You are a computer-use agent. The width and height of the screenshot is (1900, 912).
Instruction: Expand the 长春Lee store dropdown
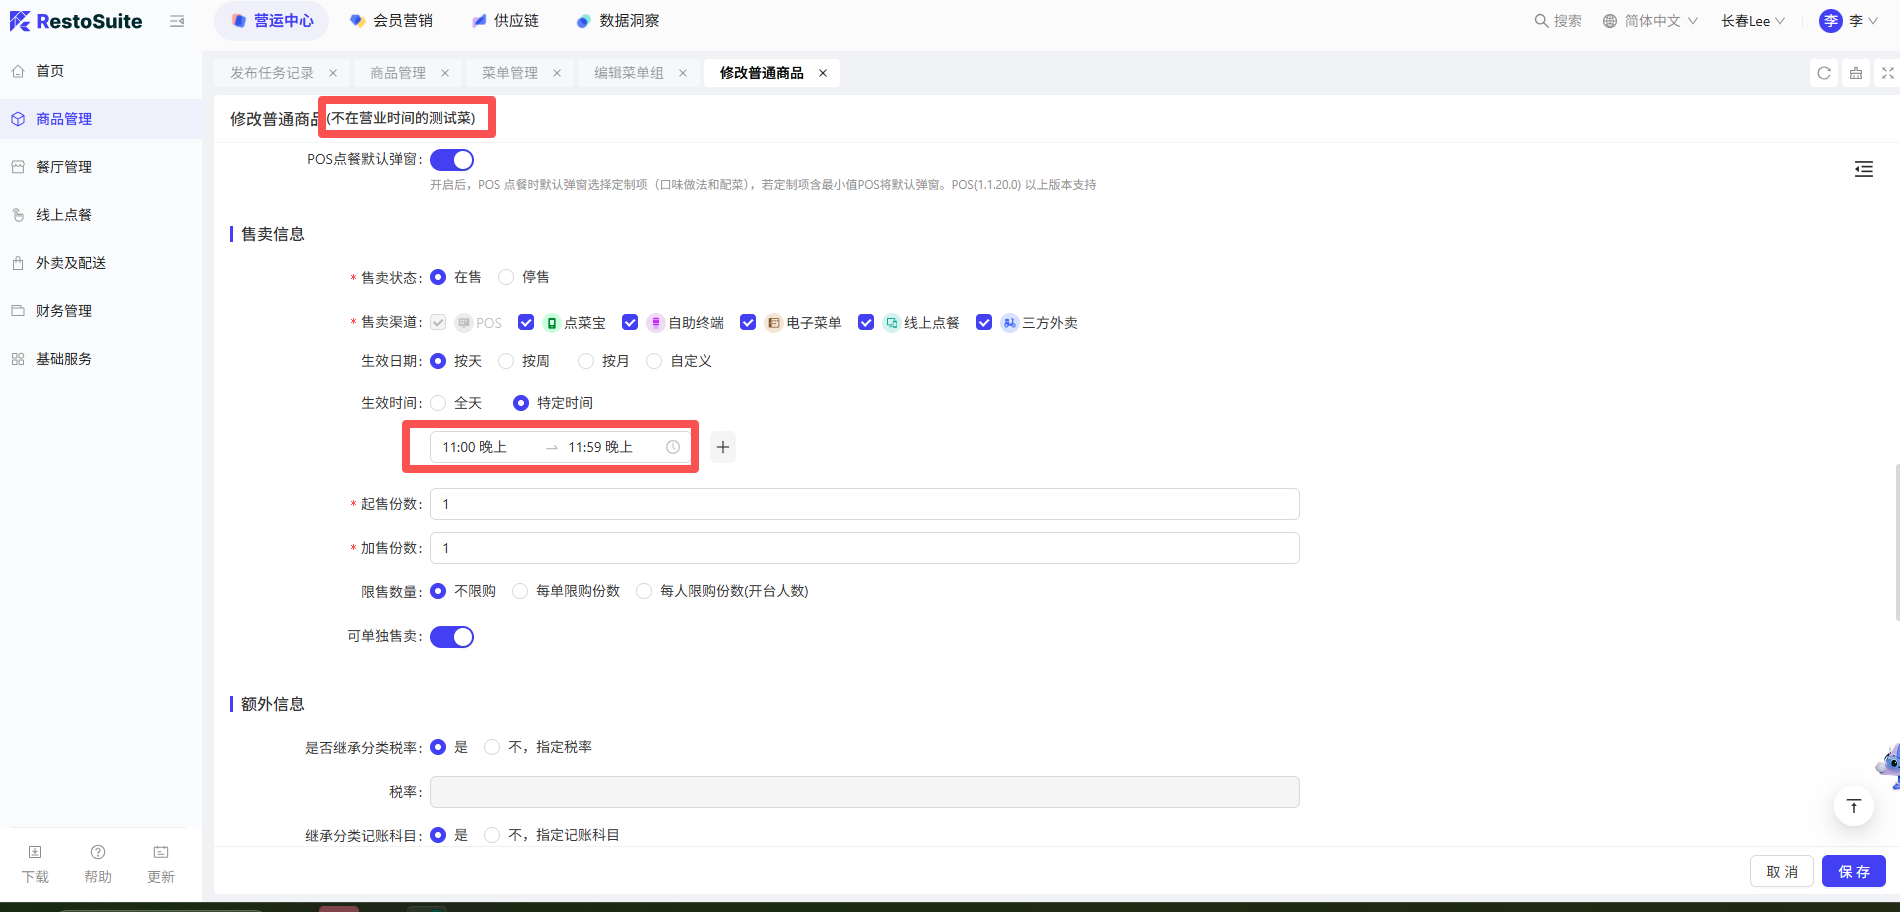click(1752, 21)
